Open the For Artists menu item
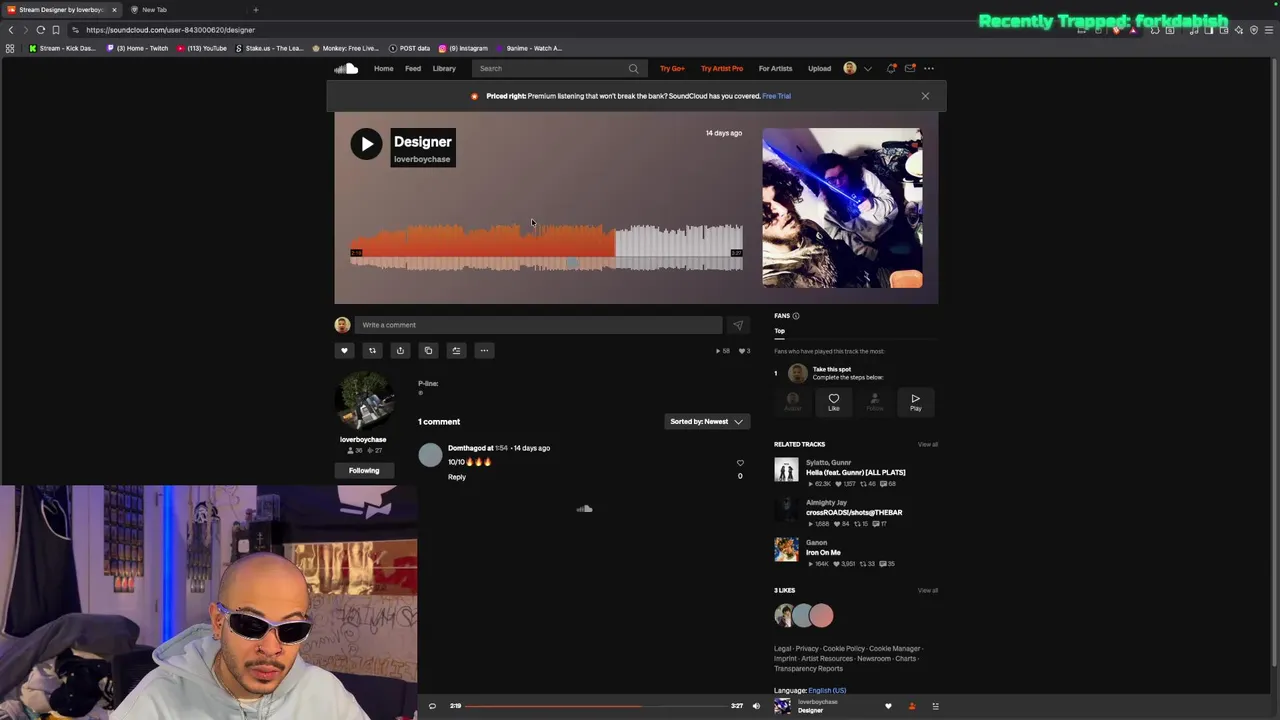This screenshot has width=1280, height=720. pyautogui.click(x=775, y=69)
